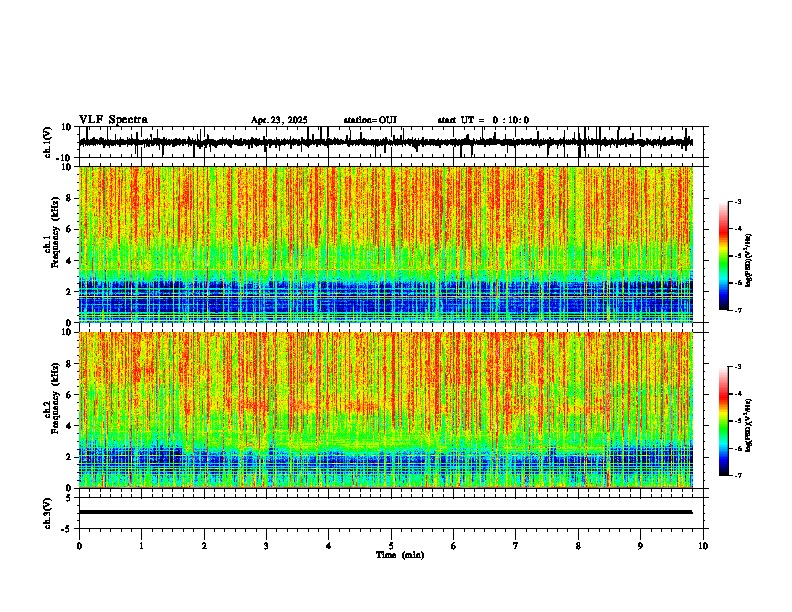The width and height of the screenshot is (792, 612).
Task: Click the ch.1 spectrogram color scale bar
Action: (724, 256)
